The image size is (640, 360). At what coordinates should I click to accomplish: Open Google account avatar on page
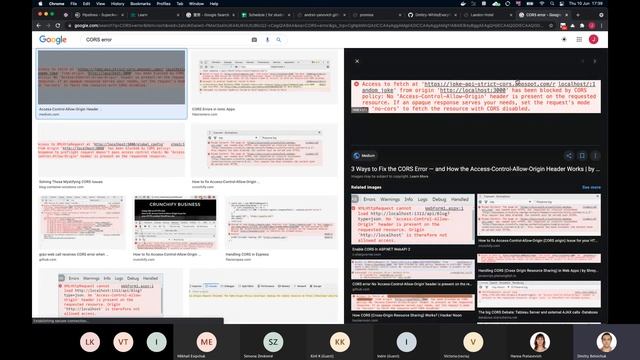tap(593, 40)
